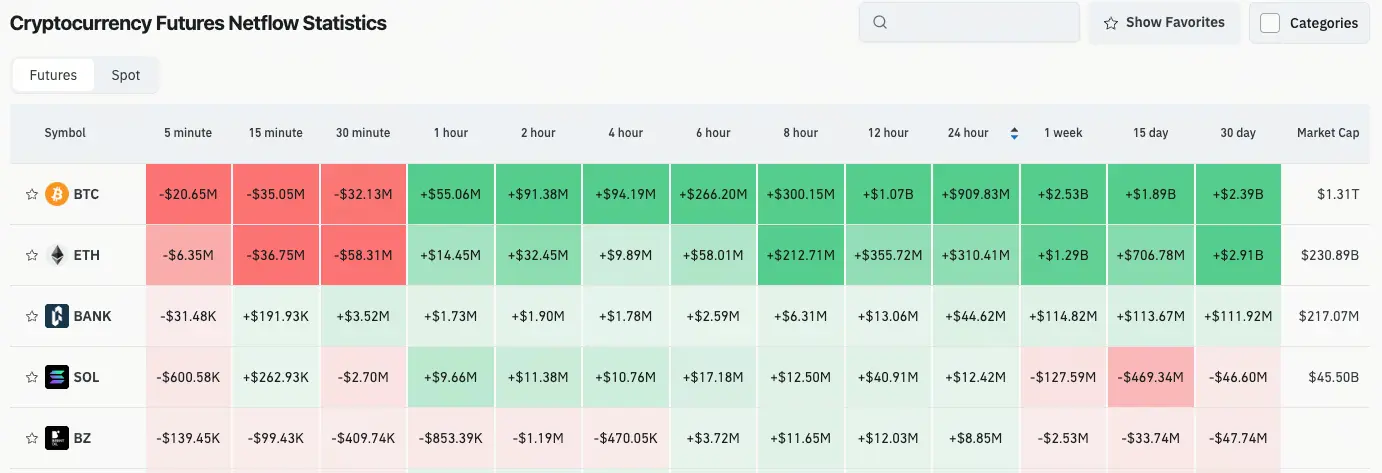Viewport: 1382px width, 473px height.
Task: Tick the Categories checkbox
Action: [x=1270, y=23]
